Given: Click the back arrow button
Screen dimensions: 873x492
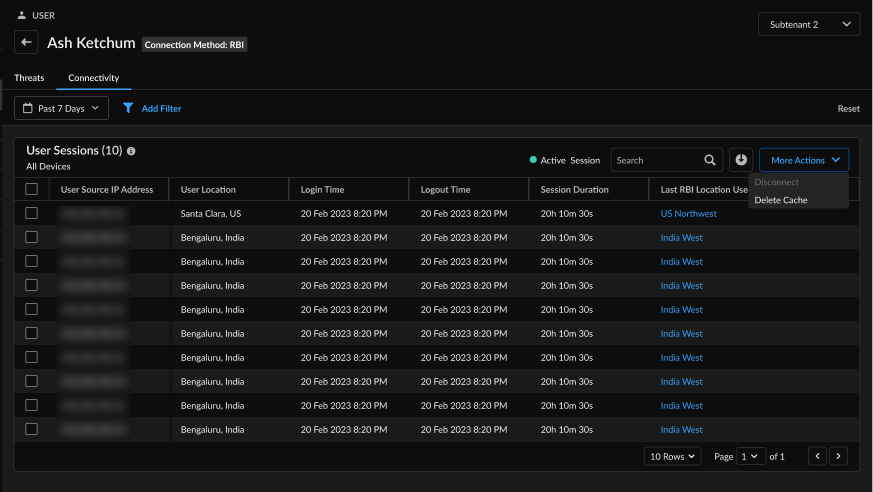Looking at the screenshot, I should [x=26, y=43].
